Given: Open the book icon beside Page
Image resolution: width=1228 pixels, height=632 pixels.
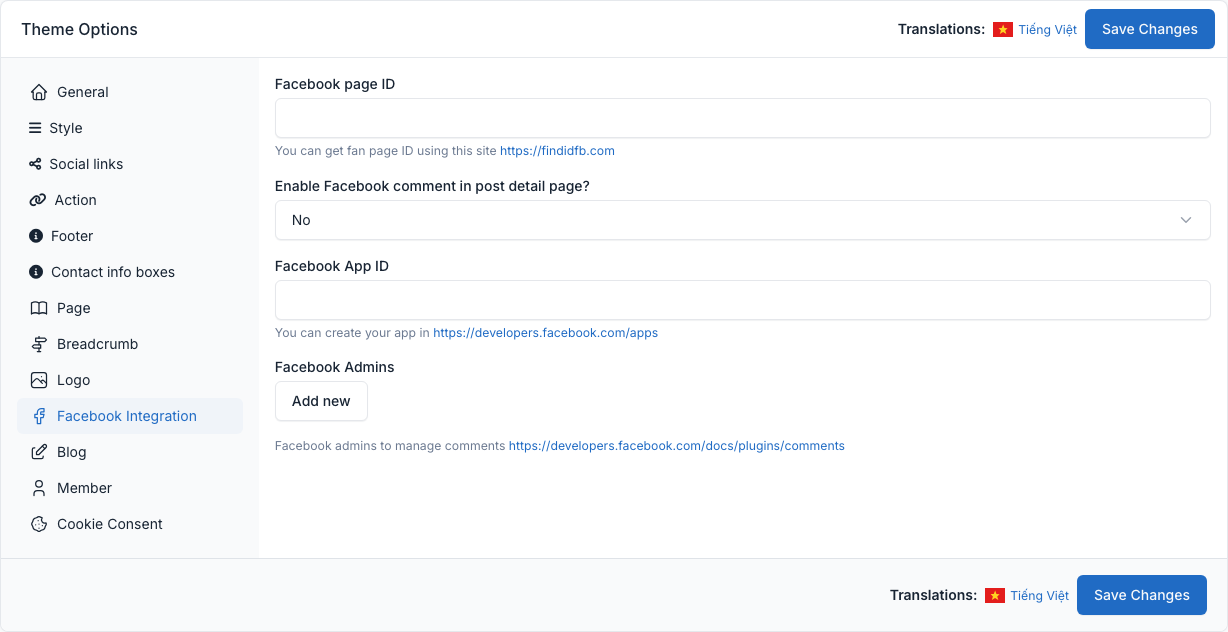Looking at the screenshot, I should tap(39, 308).
